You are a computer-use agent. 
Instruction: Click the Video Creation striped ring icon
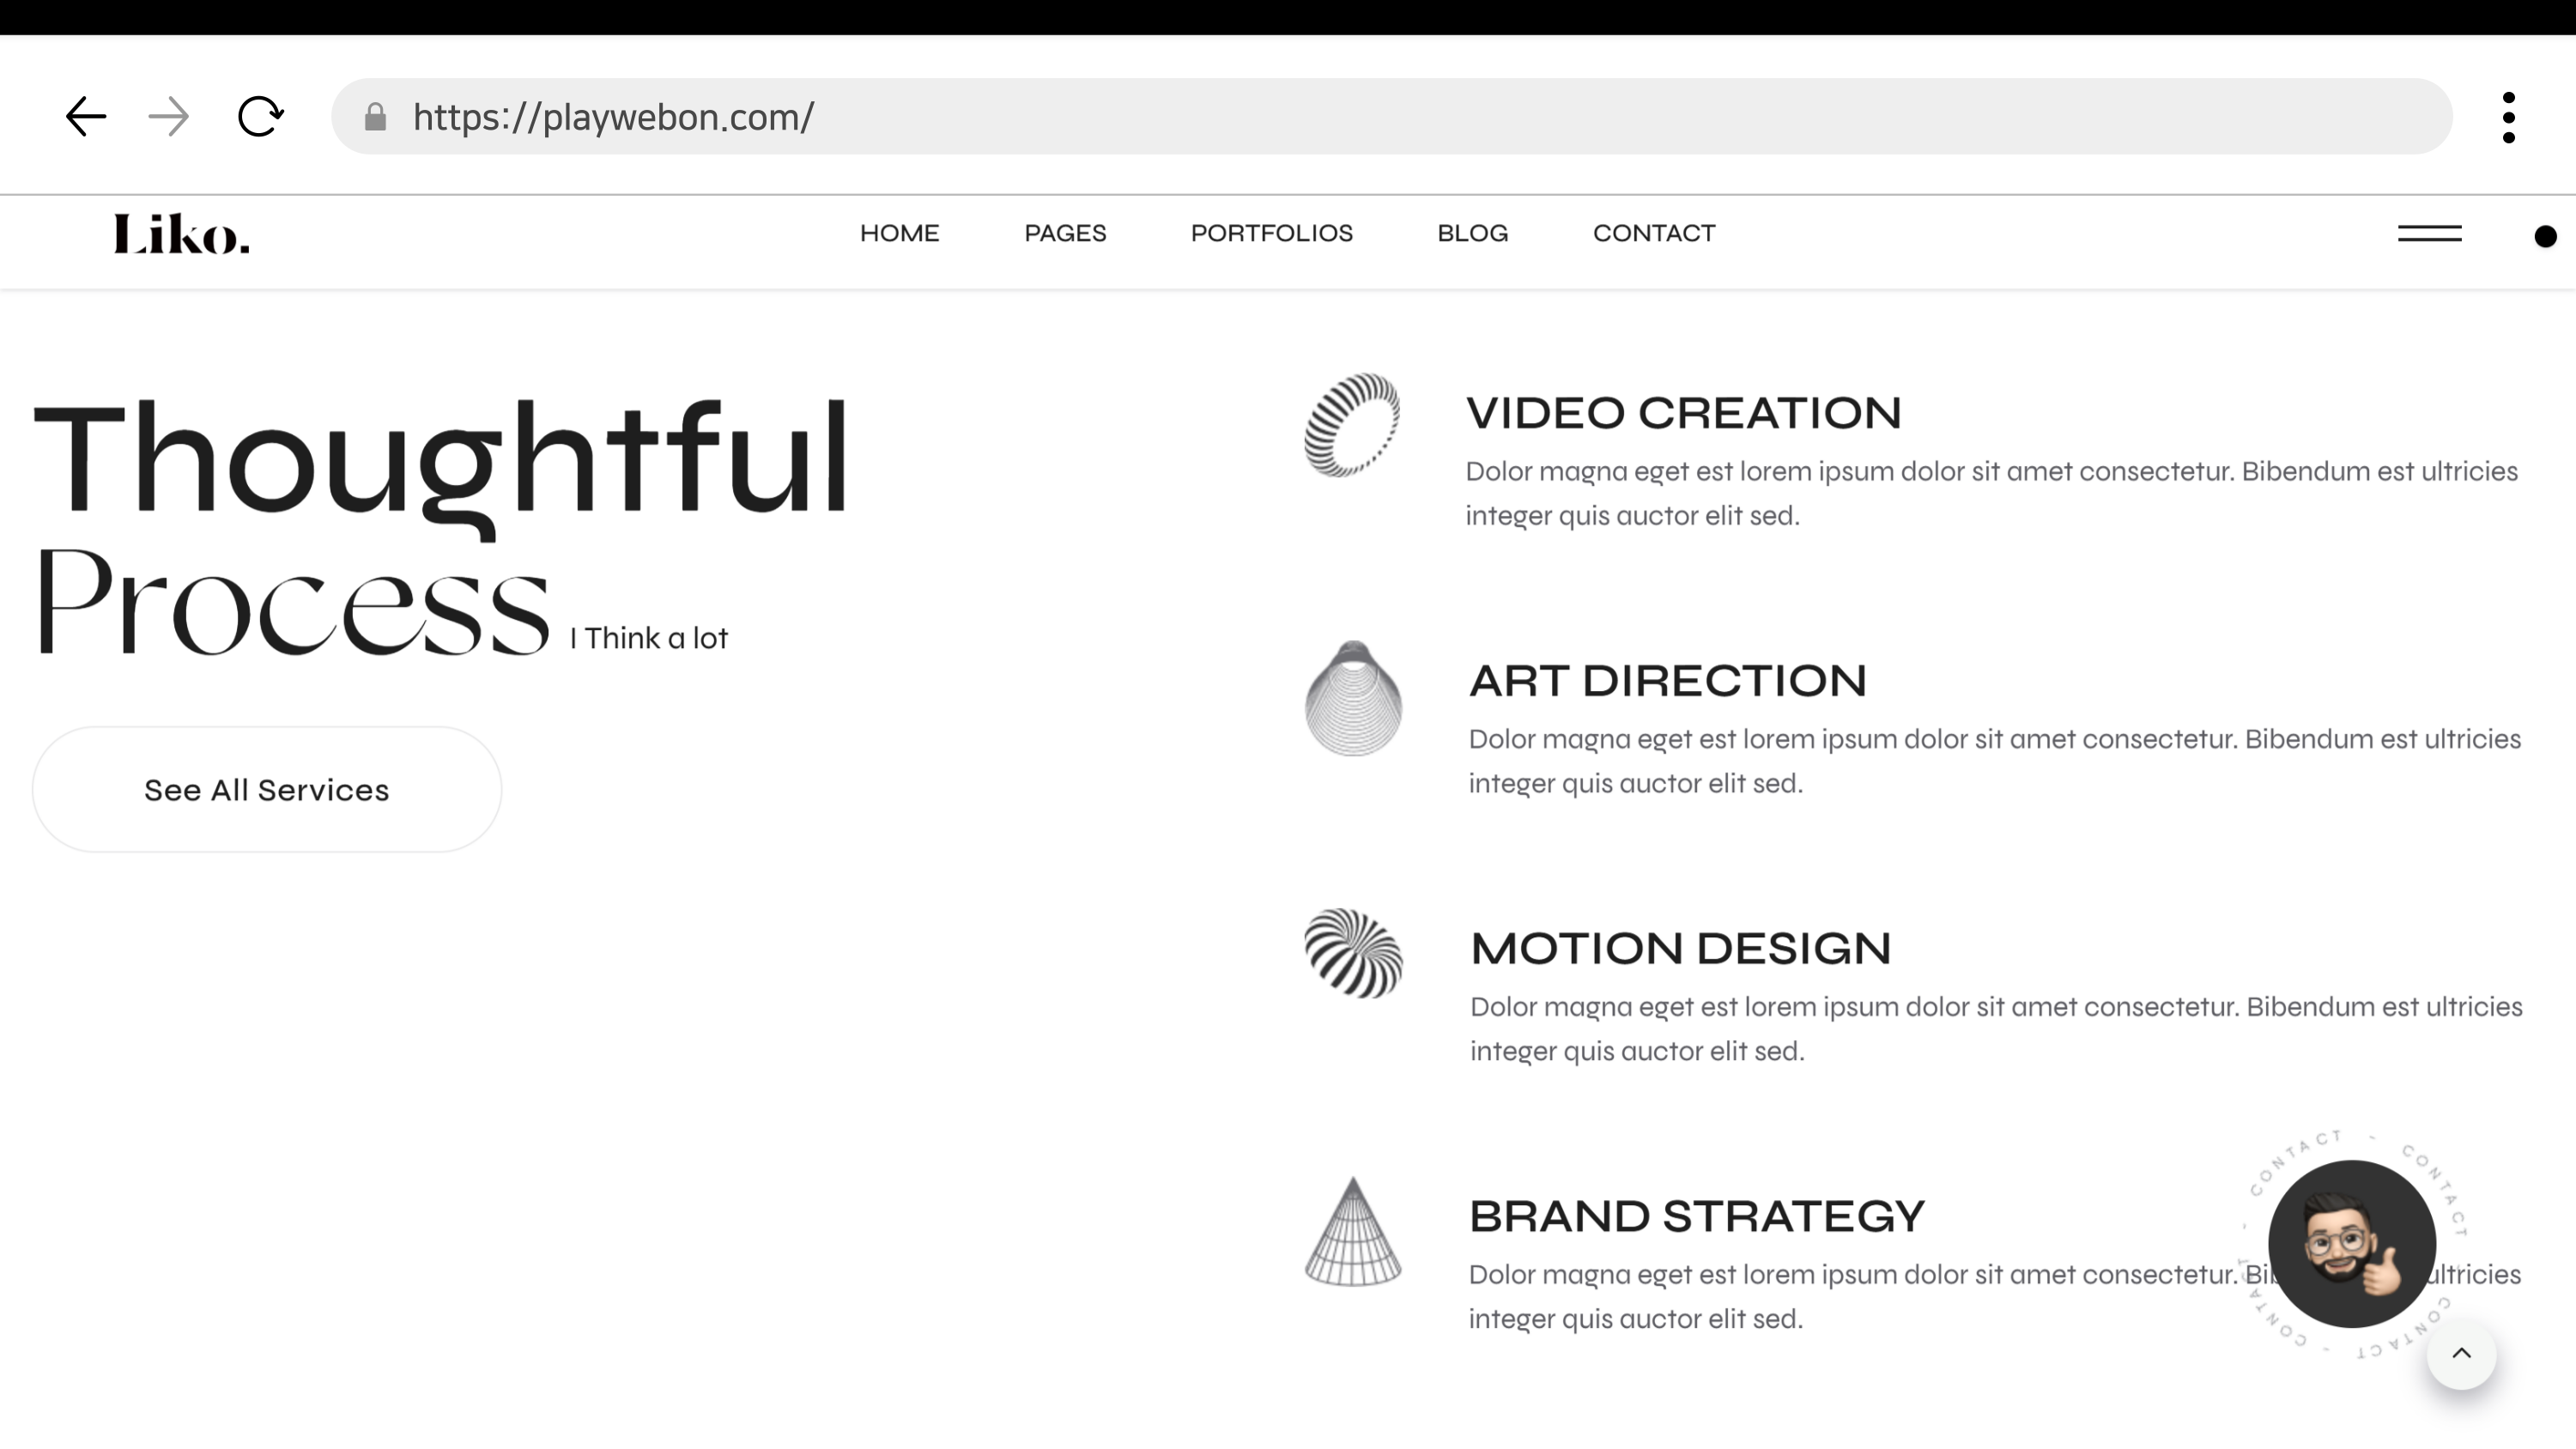[1352, 424]
